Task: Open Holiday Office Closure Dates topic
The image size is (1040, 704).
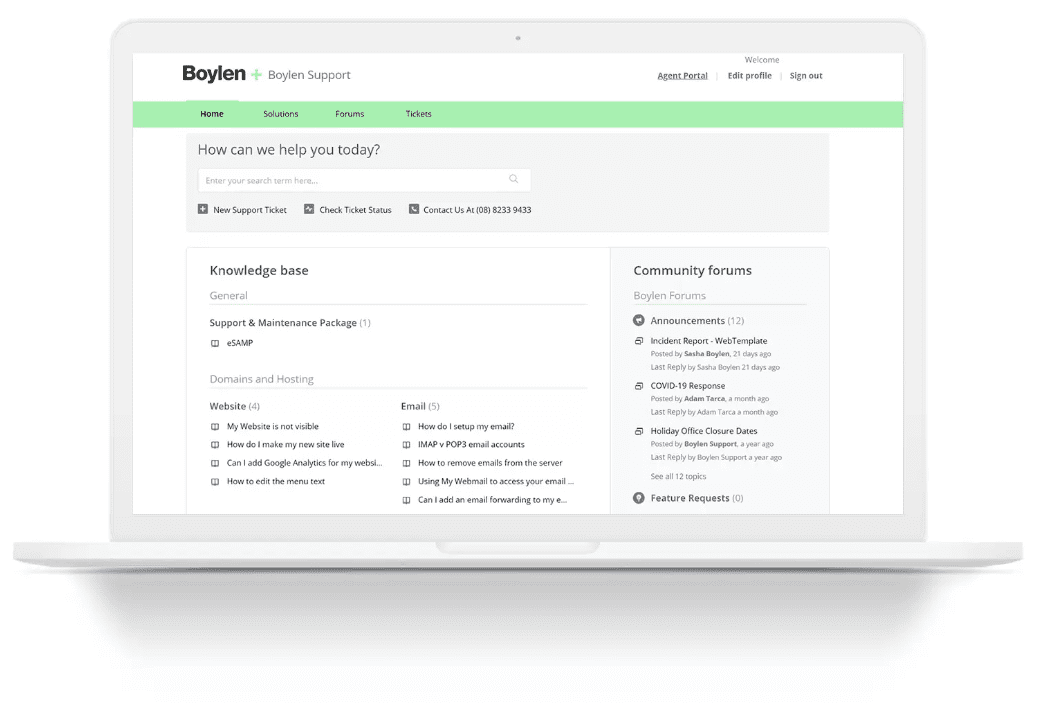Action: click(x=704, y=431)
